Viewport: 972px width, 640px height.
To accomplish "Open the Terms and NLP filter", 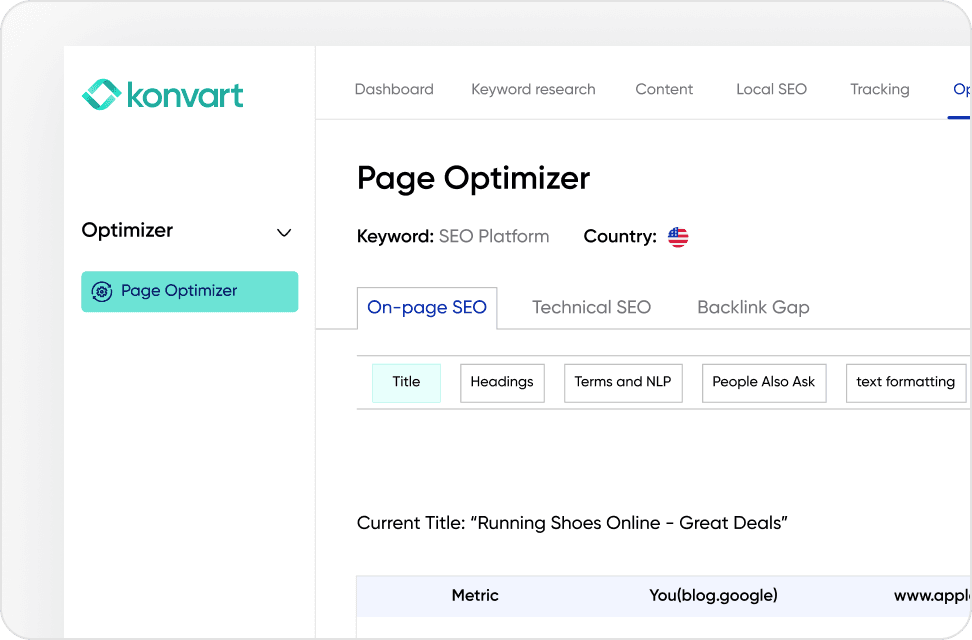I will coord(622,382).
